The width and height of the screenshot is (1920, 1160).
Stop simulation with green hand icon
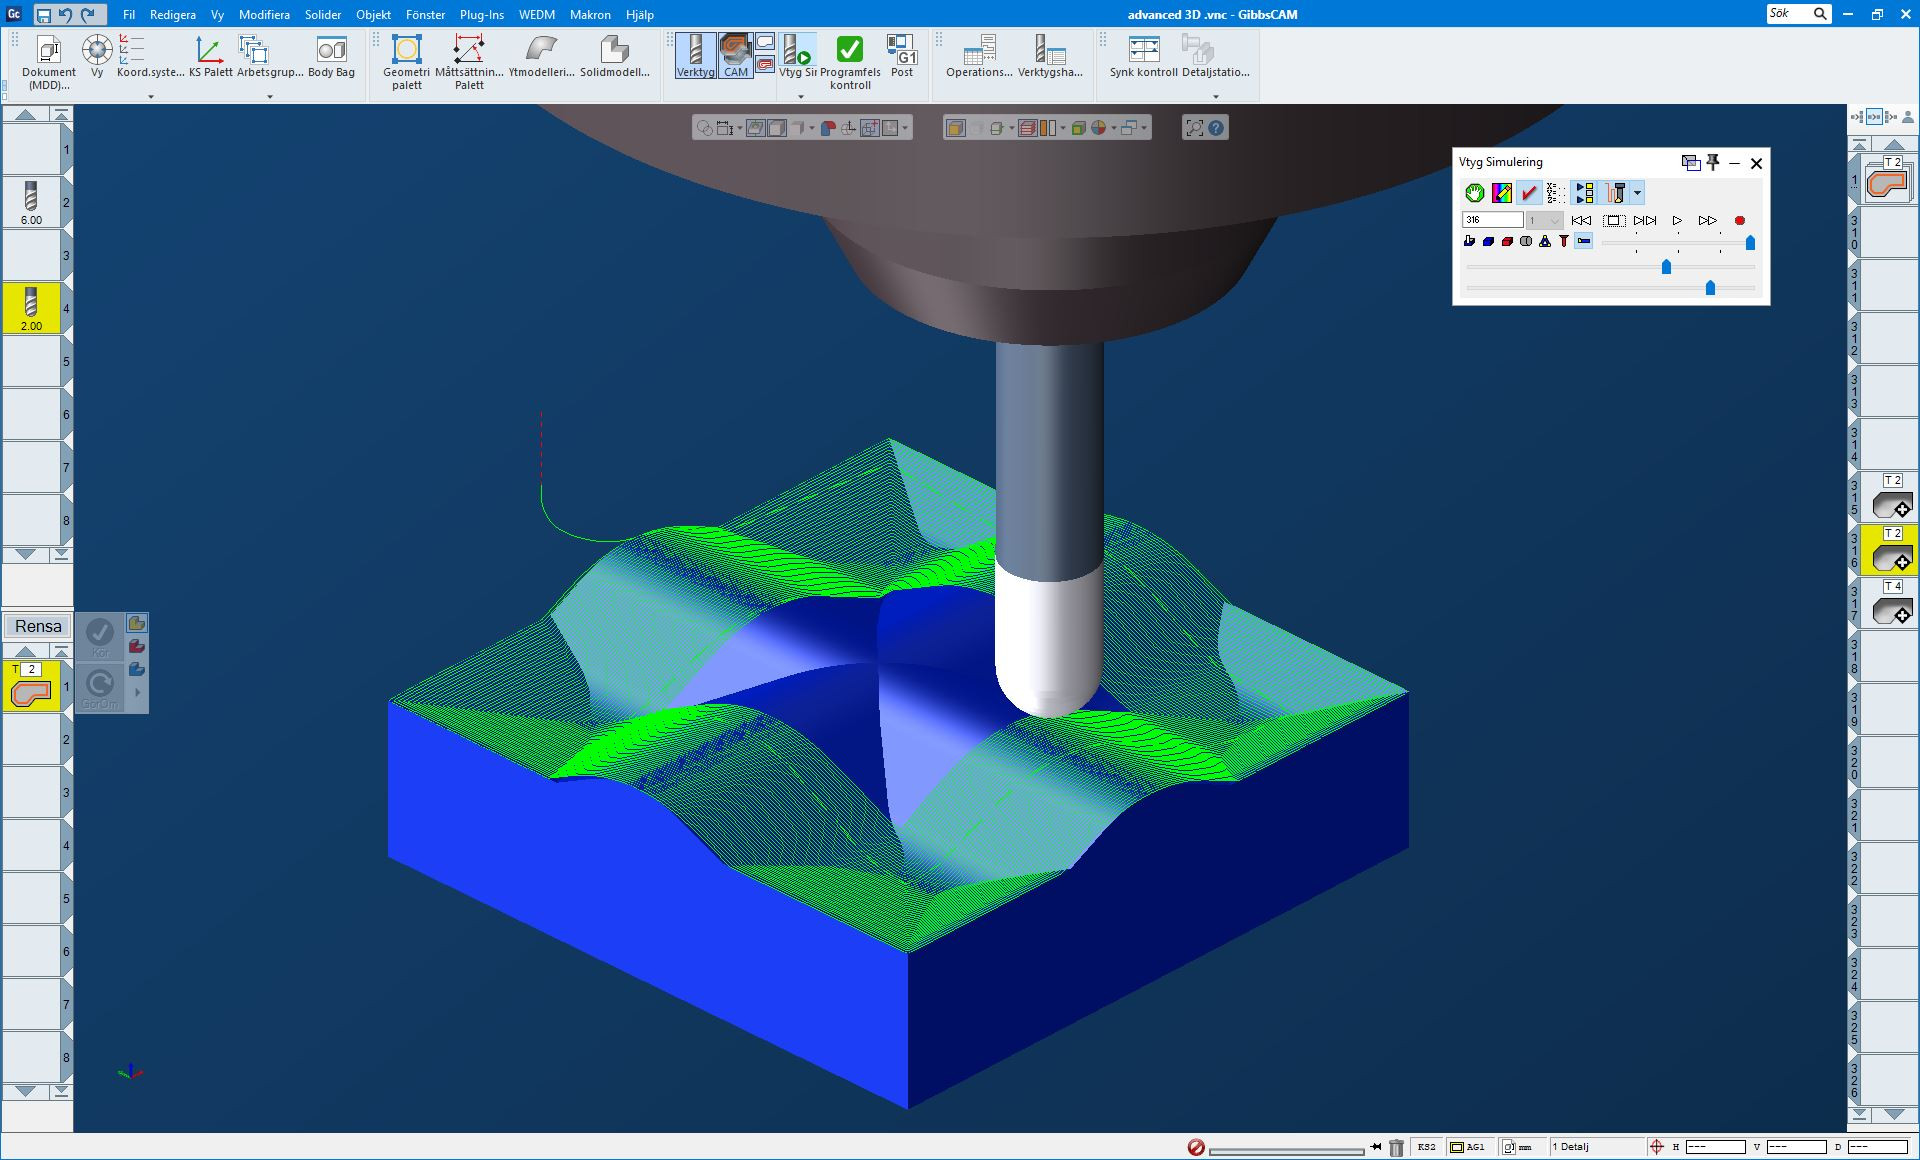coord(1474,193)
